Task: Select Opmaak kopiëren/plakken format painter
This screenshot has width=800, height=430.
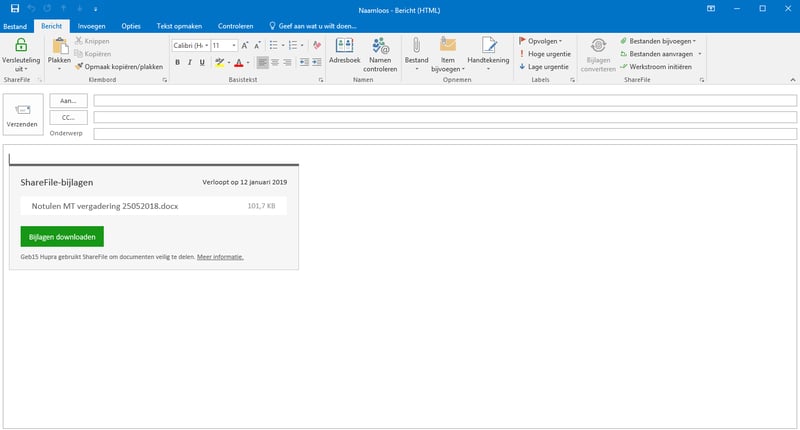Action: click(119, 67)
